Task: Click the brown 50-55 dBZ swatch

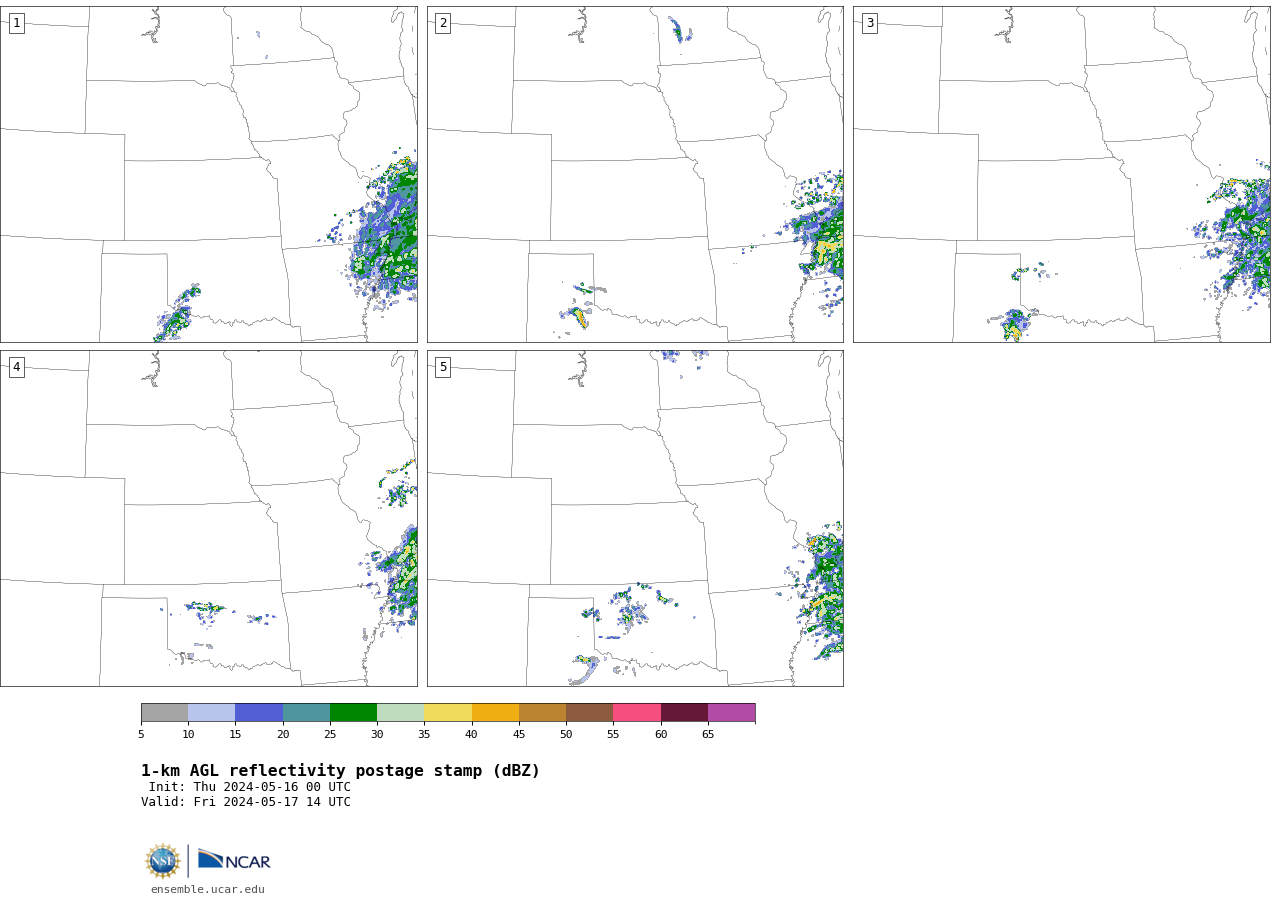Action: coord(589,712)
